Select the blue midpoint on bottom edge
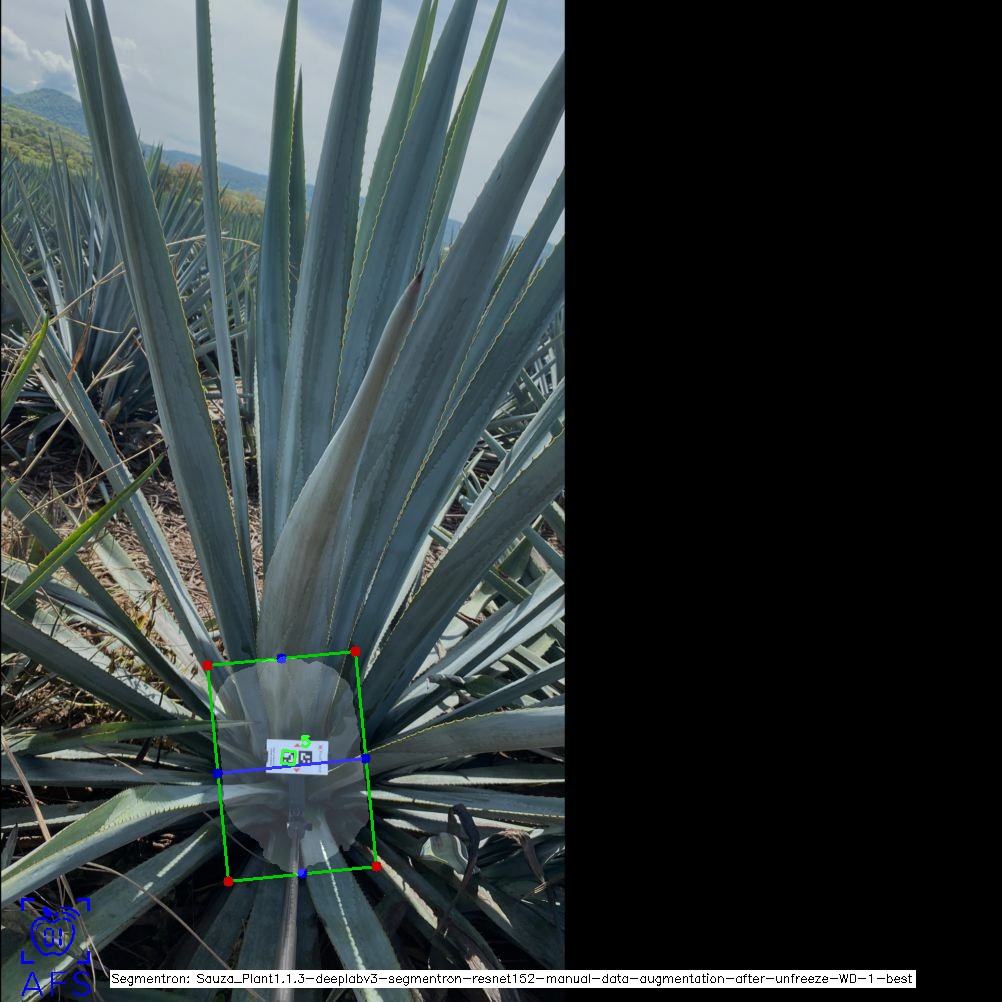 point(302,874)
